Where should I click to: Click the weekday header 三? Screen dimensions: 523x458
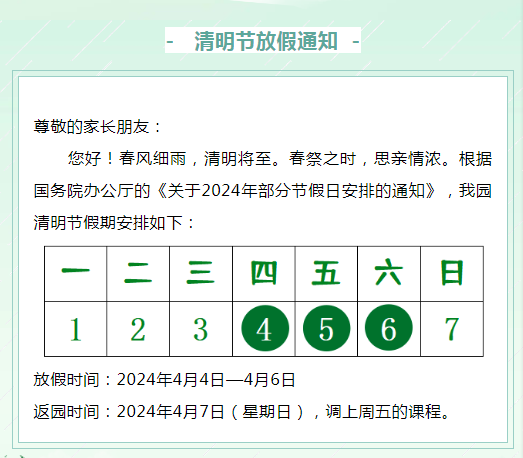click(201, 274)
